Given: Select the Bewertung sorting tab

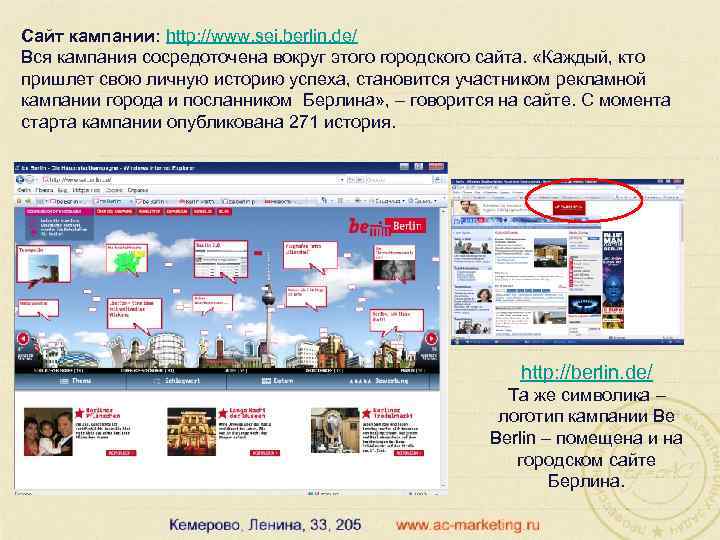Looking at the screenshot, I should point(379,381).
